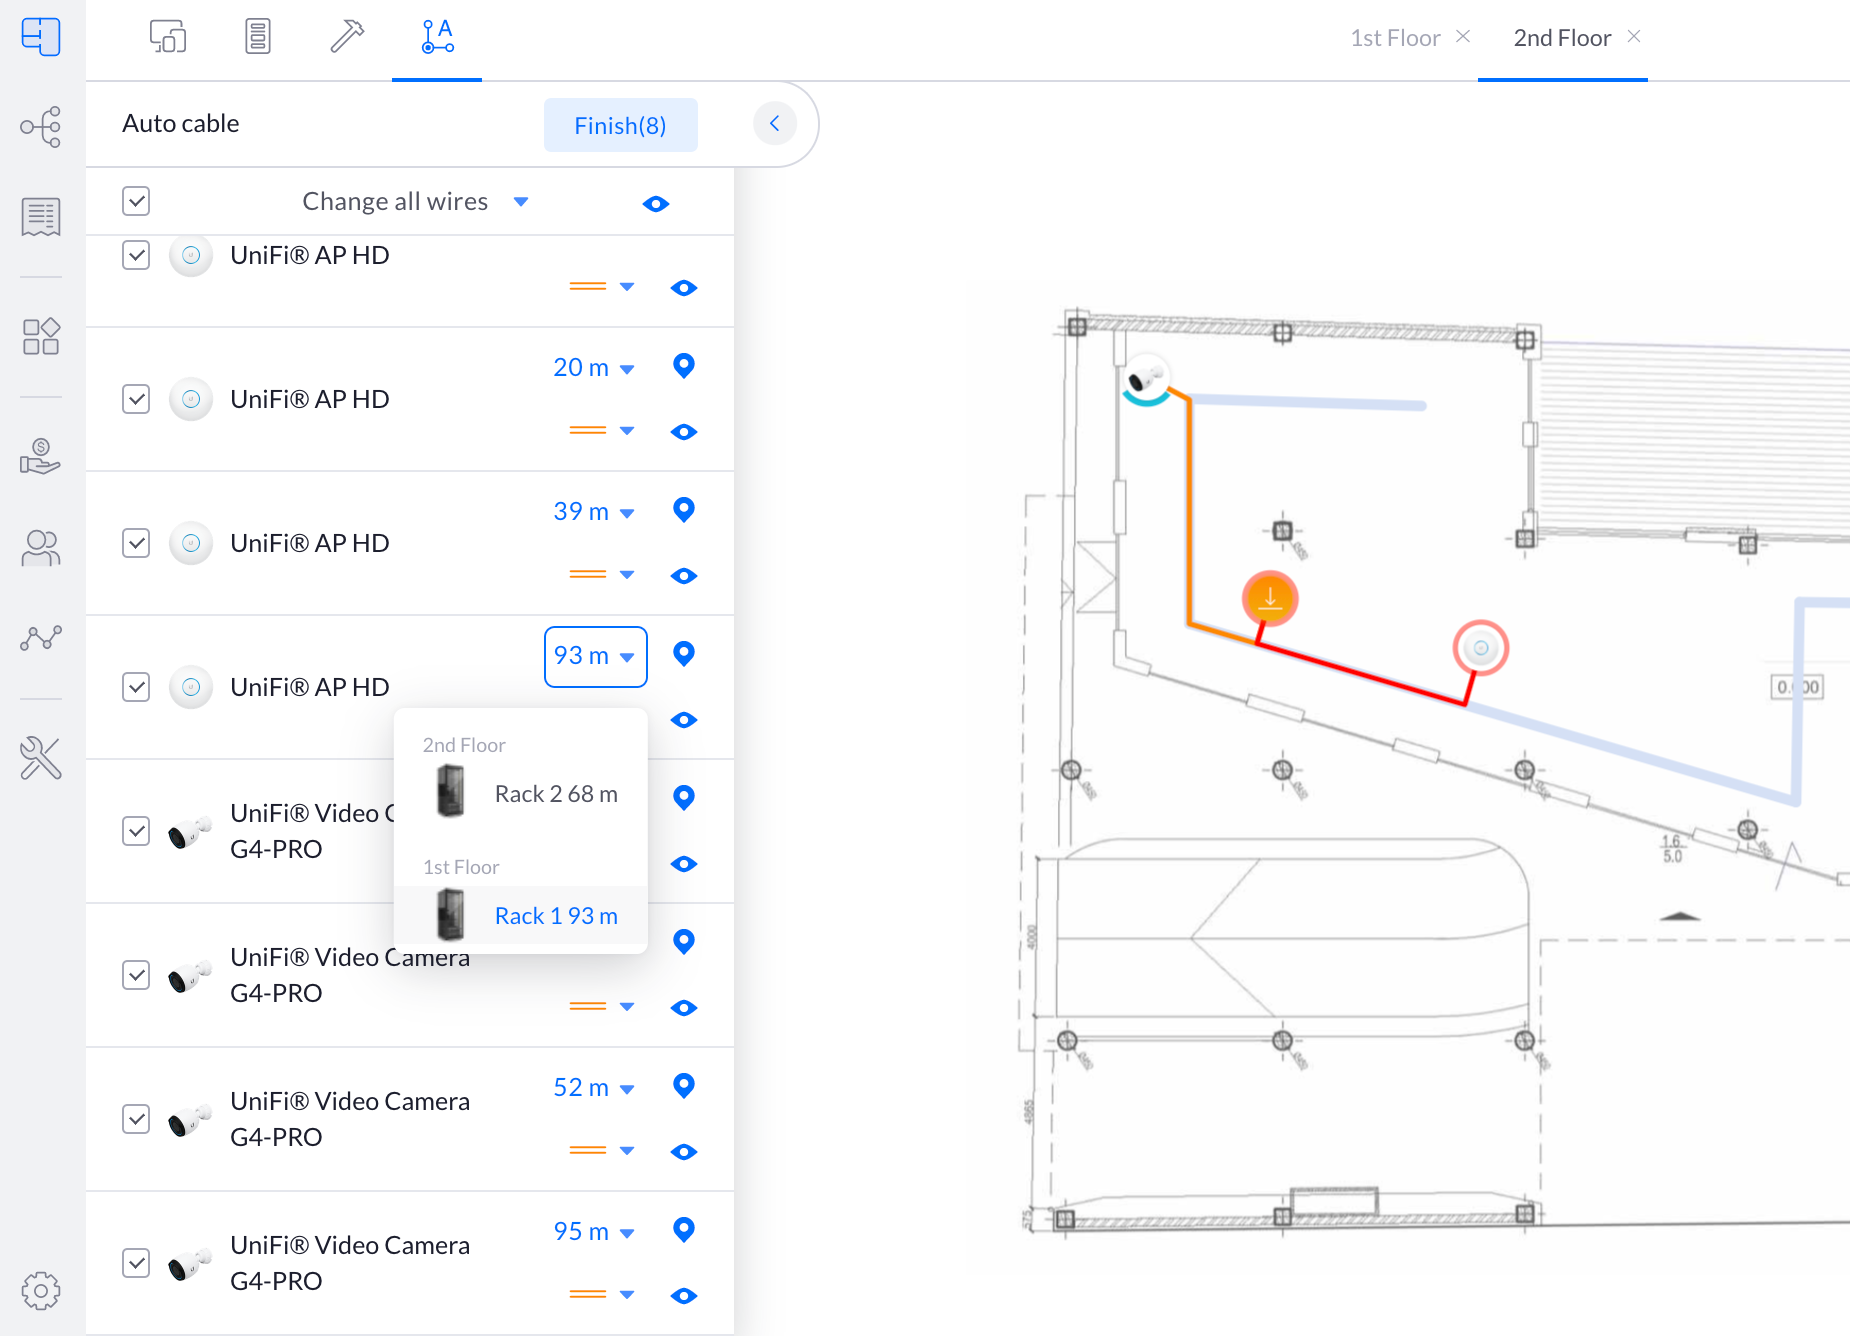Open the pricing hand-coin sidebar icon
1850x1336 pixels.
(x=40, y=456)
